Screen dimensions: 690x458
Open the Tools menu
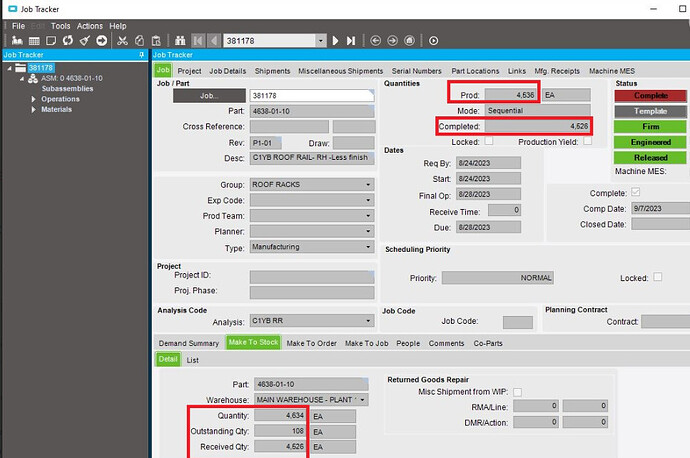tap(60, 26)
